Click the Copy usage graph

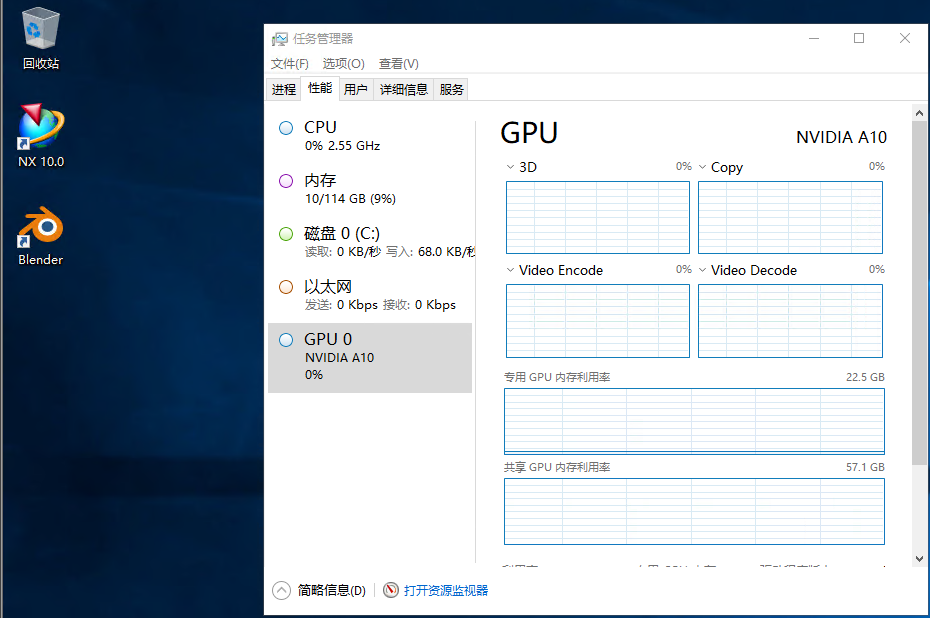tap(790, 218)
